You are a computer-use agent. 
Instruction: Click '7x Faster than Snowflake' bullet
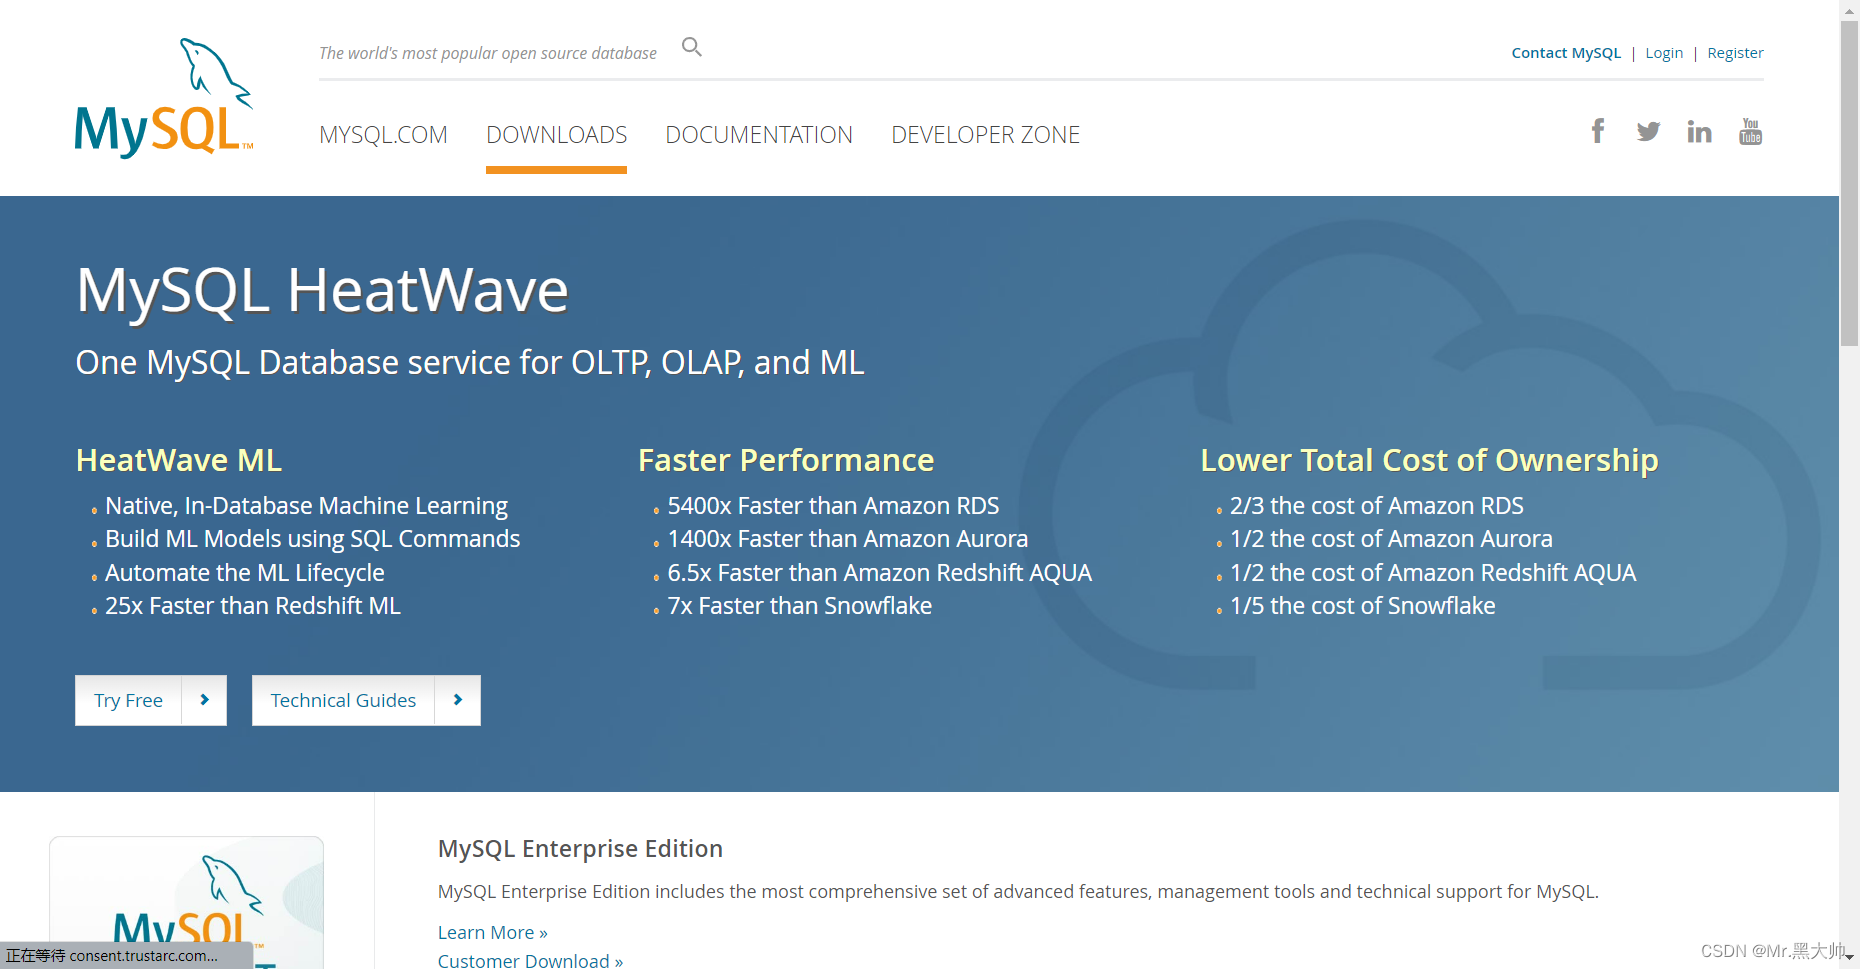point(799,606)
